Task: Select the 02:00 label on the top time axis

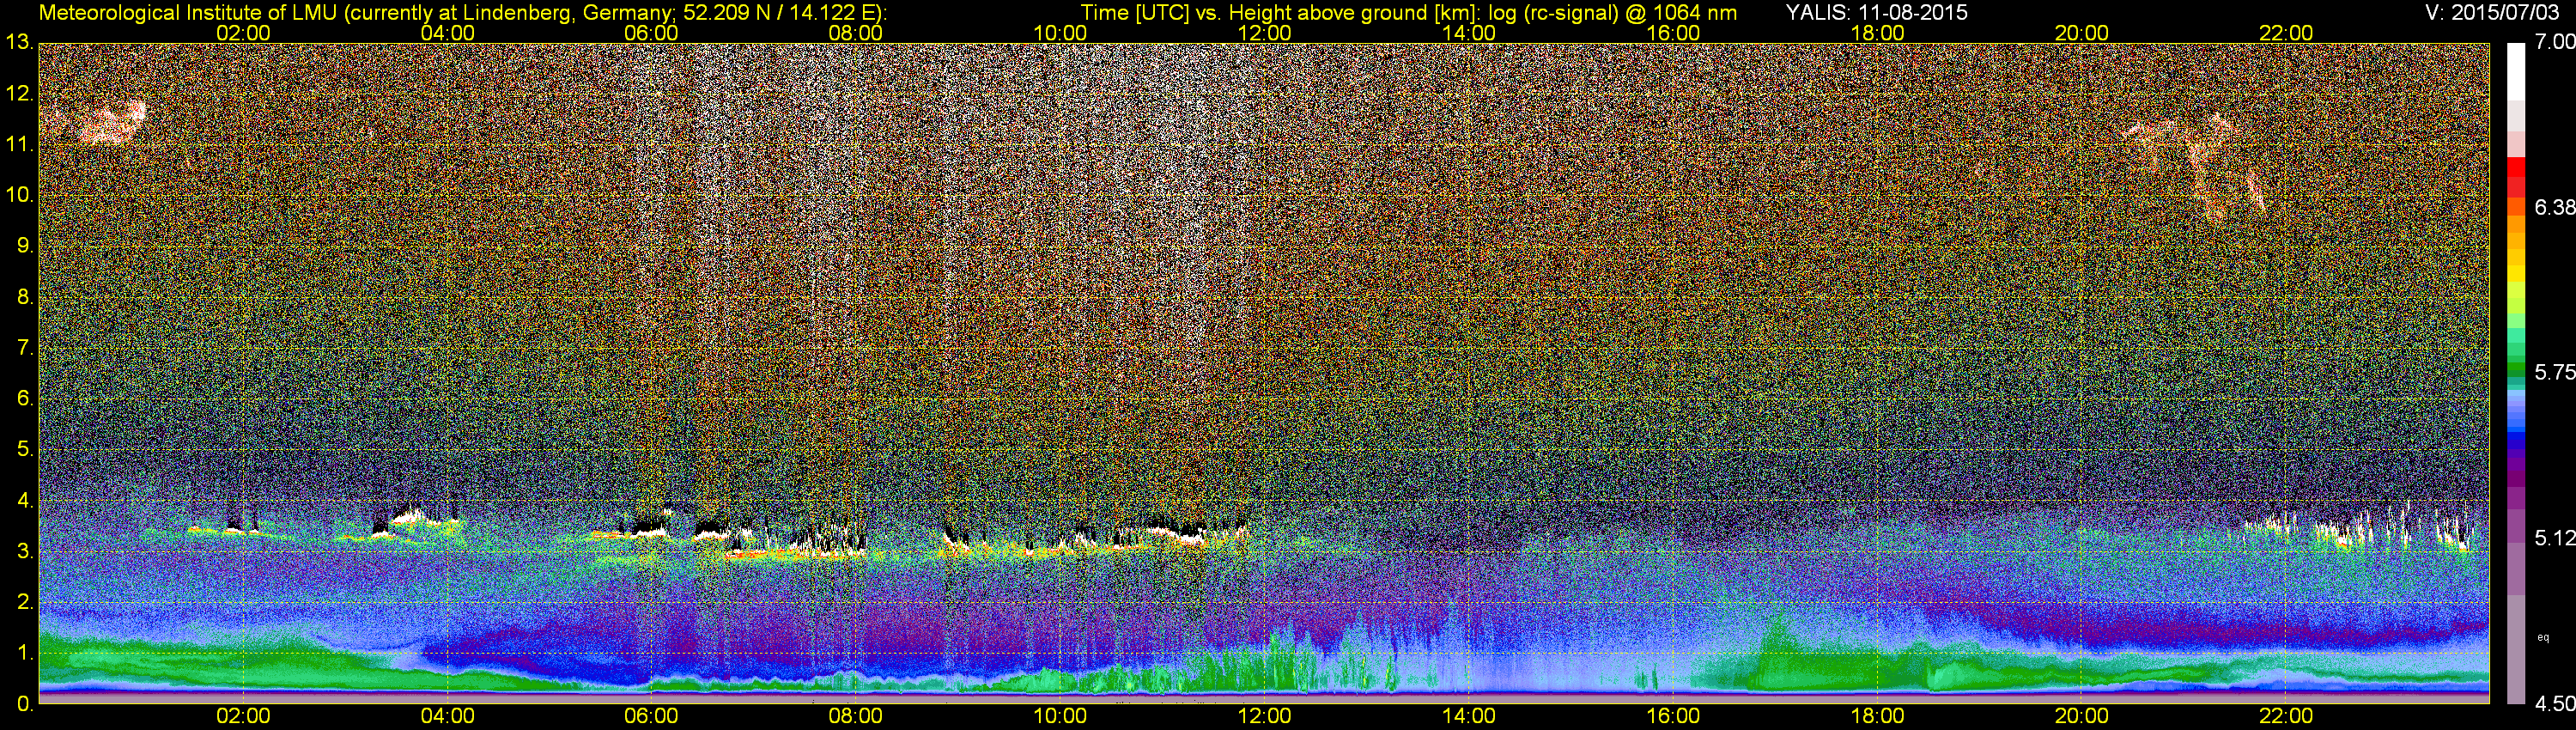Action: 243,33
